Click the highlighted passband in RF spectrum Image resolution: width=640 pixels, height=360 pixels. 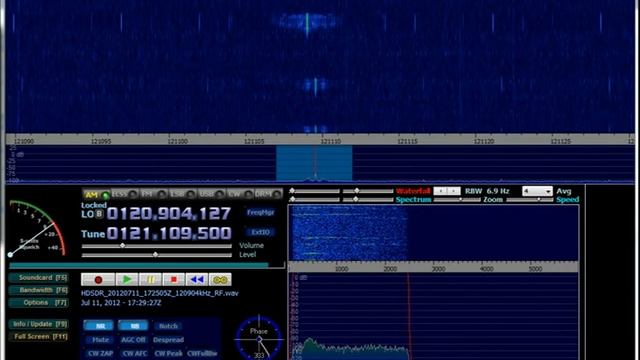point(314,163)
